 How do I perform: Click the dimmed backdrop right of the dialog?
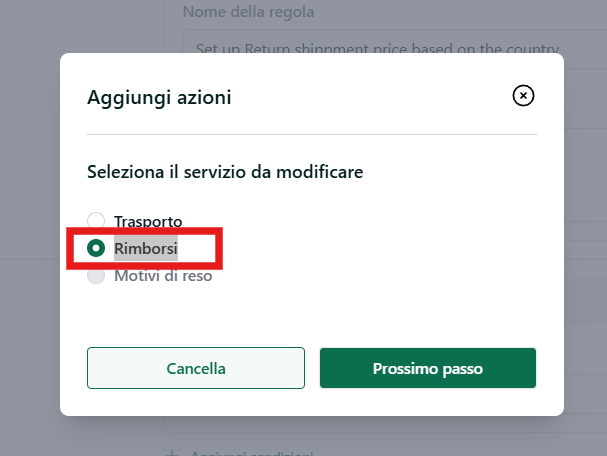pyautogui.click(x=585, y=232)
